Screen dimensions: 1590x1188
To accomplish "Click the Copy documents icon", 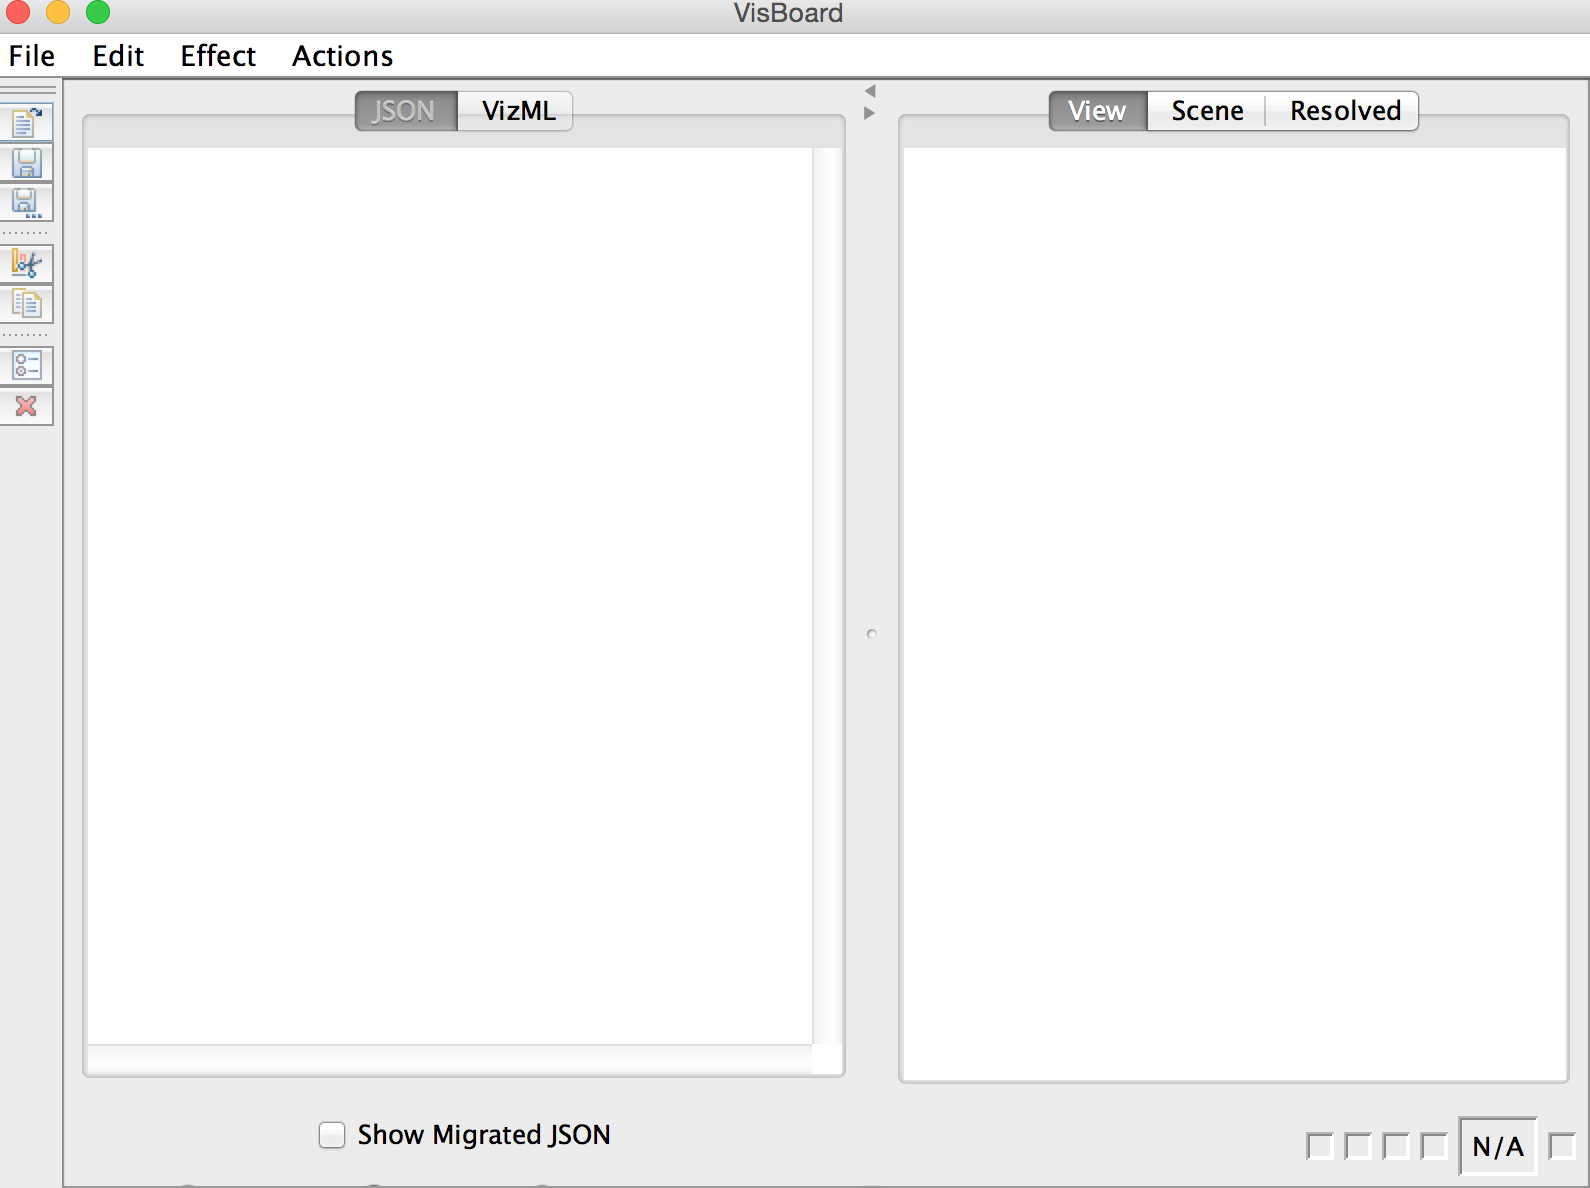I will (x=26, y=304).
